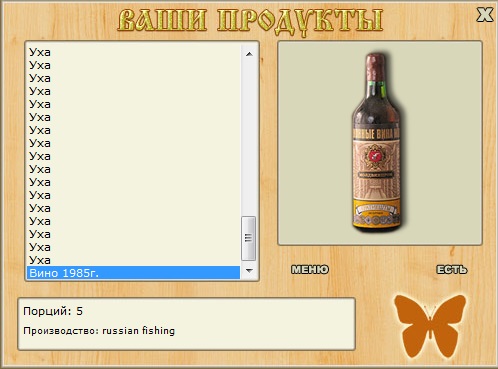Viewport: 498px width, 369px height.
Task: Click the orange butterfly icon
Action: click(430, 325)
